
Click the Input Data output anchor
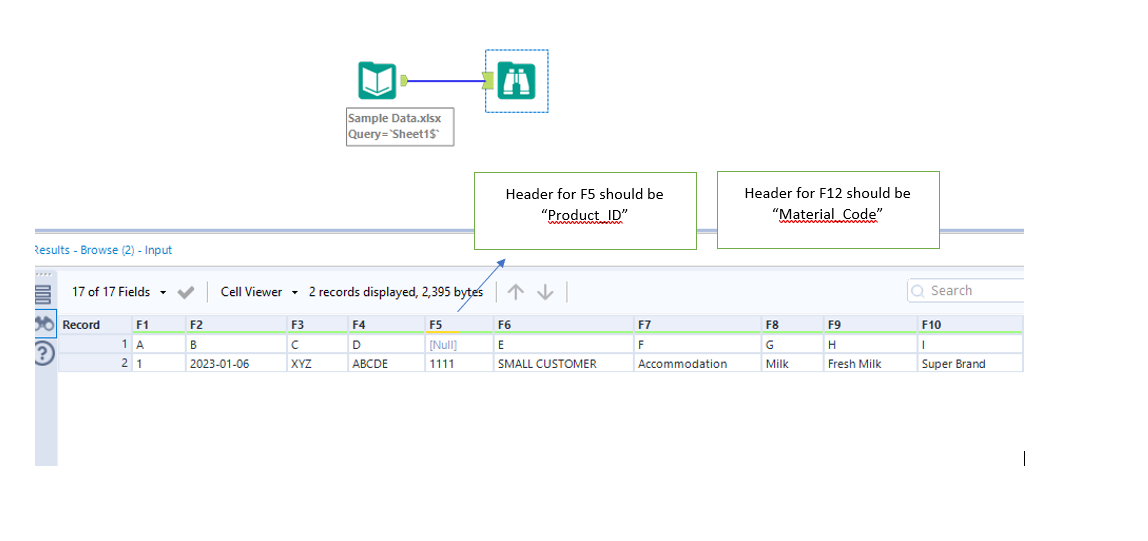click(403, 81)
